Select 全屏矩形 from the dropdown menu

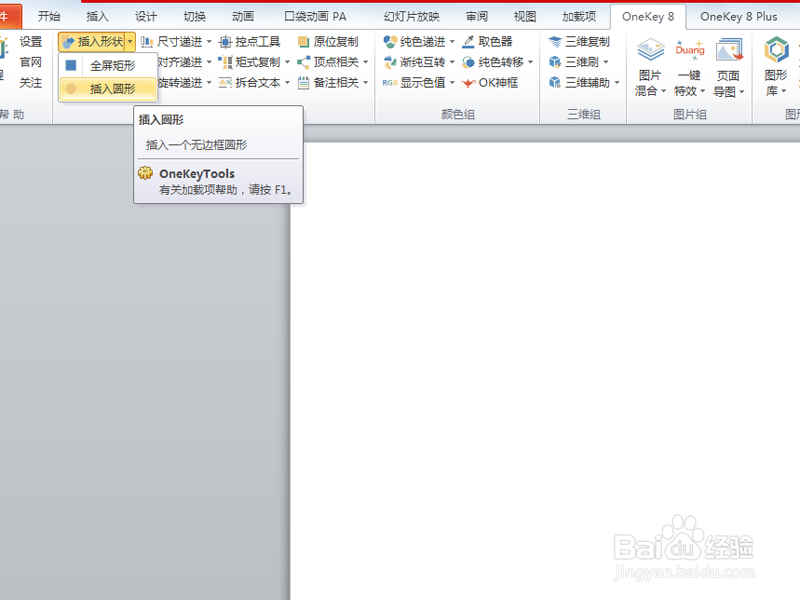coord(107,65)
